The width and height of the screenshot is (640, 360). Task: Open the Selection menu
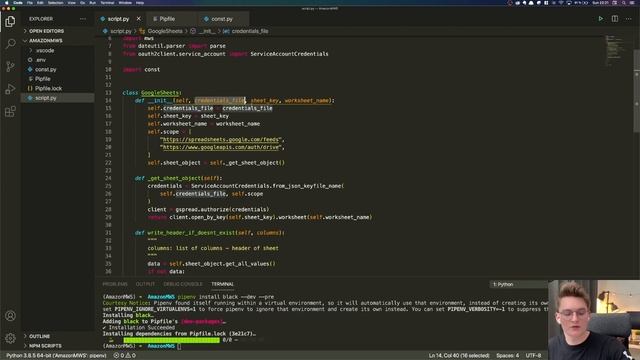56,2
